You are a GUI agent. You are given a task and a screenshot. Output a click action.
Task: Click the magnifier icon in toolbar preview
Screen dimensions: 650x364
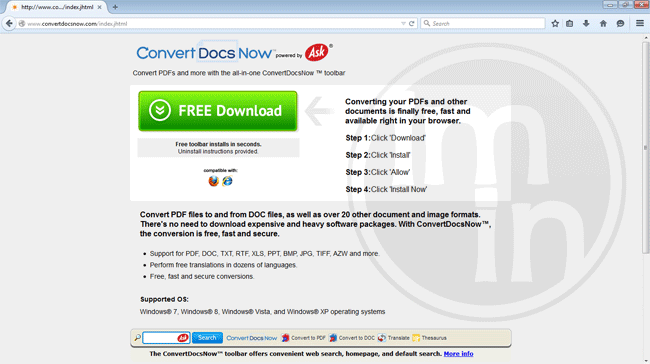(x=137, y=338)
